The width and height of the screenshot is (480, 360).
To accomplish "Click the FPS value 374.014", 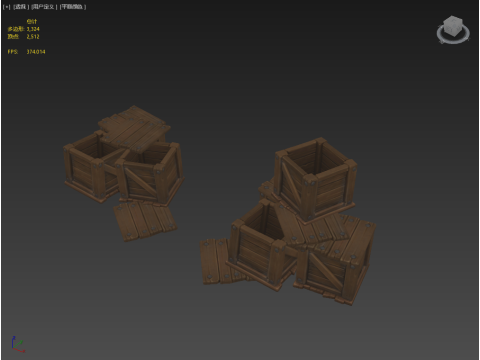I will [36, 52].
